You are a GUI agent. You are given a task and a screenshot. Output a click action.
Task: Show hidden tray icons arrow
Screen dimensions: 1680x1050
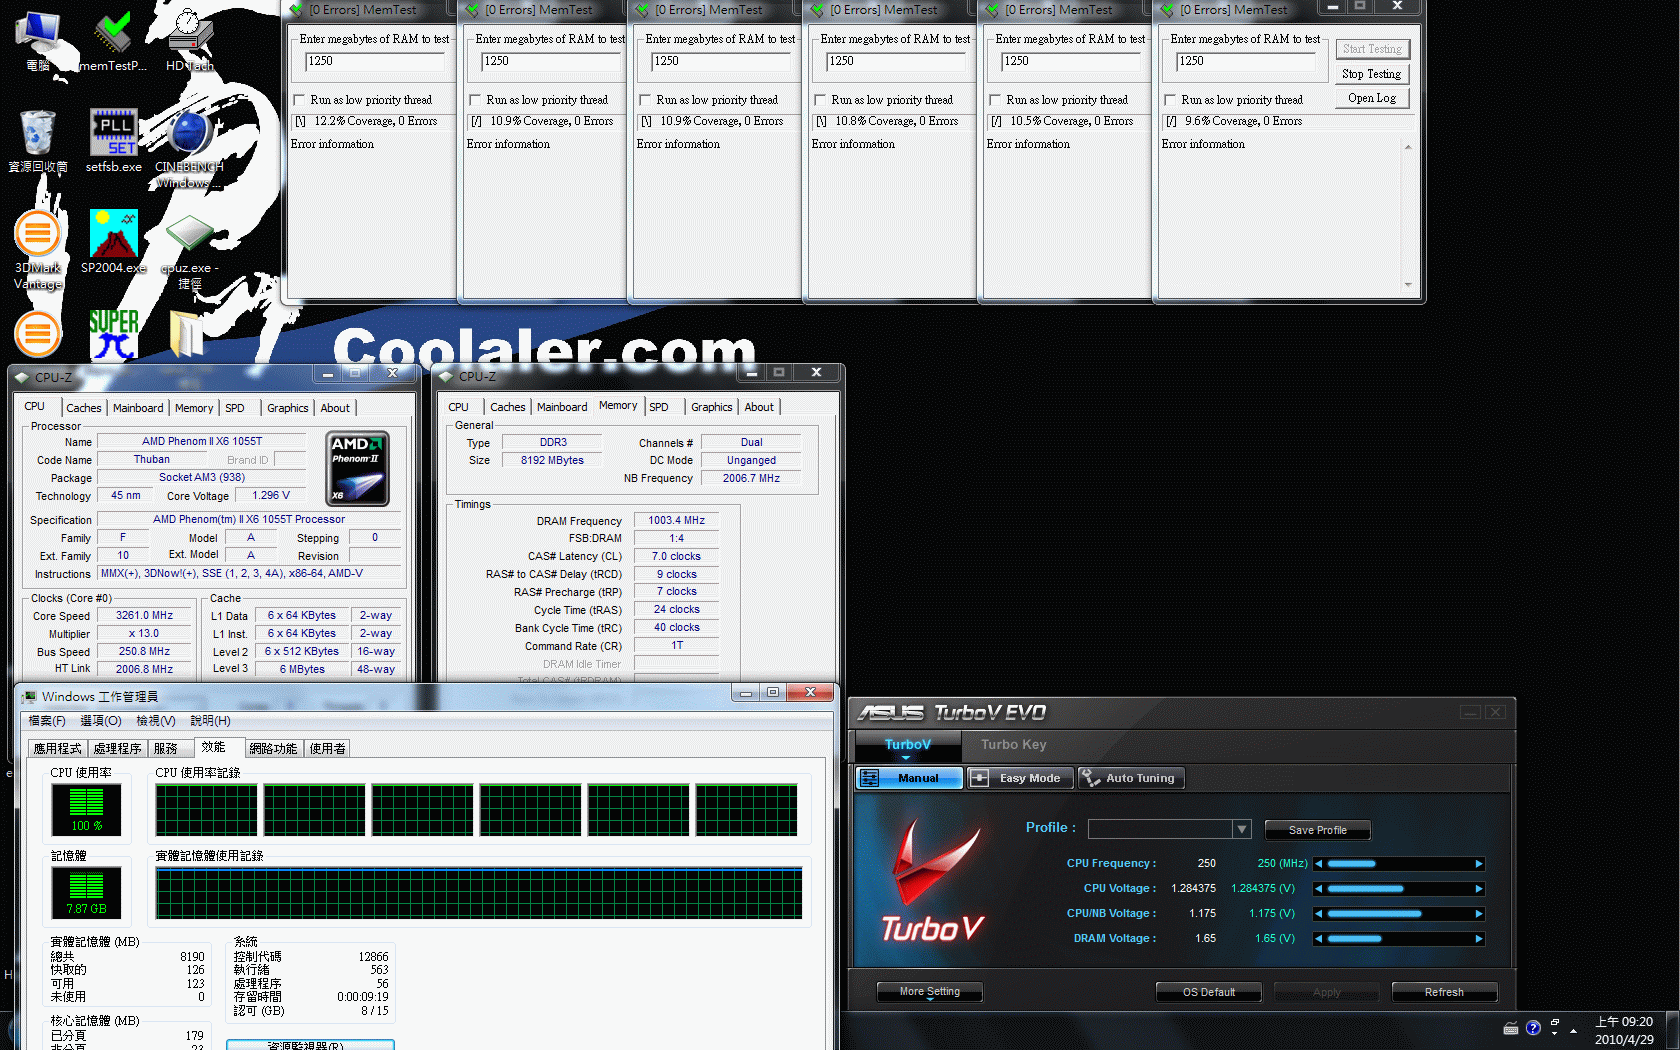(1573, 1030)
